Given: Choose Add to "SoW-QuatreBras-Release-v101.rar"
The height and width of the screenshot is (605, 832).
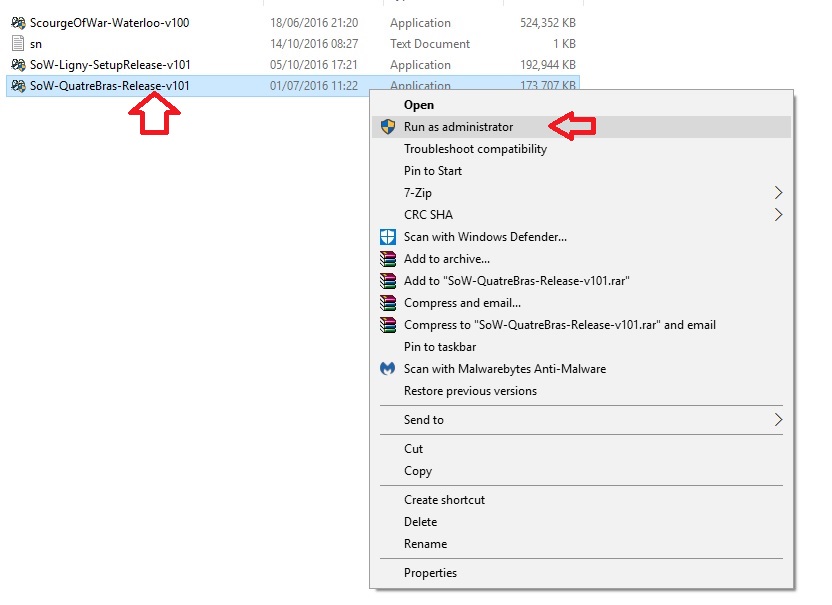Looking at the screenshot, I should coord(582,281).
